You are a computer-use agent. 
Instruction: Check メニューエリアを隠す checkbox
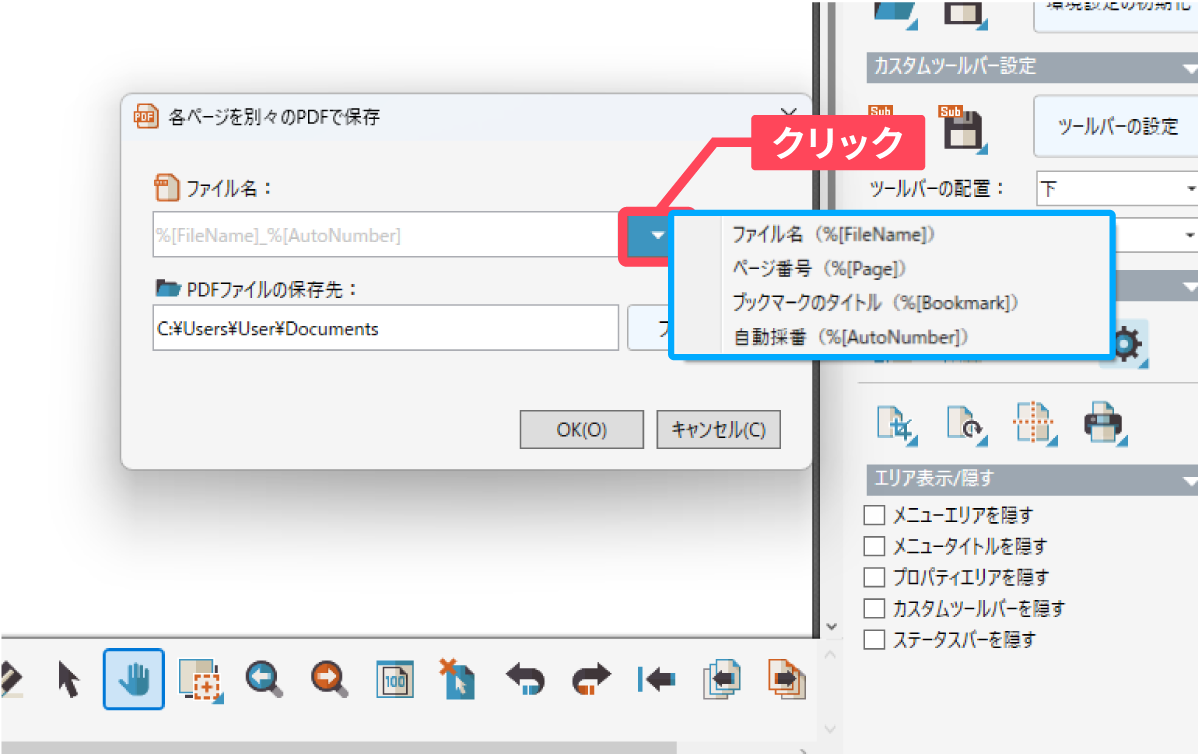874,516
